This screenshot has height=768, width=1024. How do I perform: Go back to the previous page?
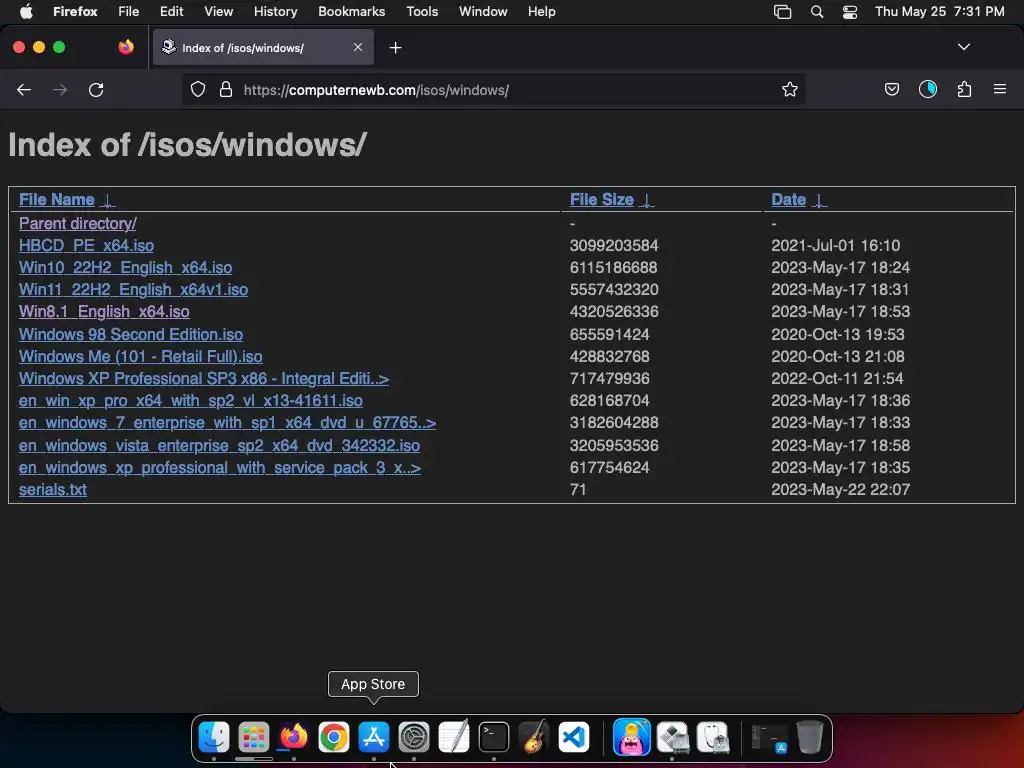[24, 89]
